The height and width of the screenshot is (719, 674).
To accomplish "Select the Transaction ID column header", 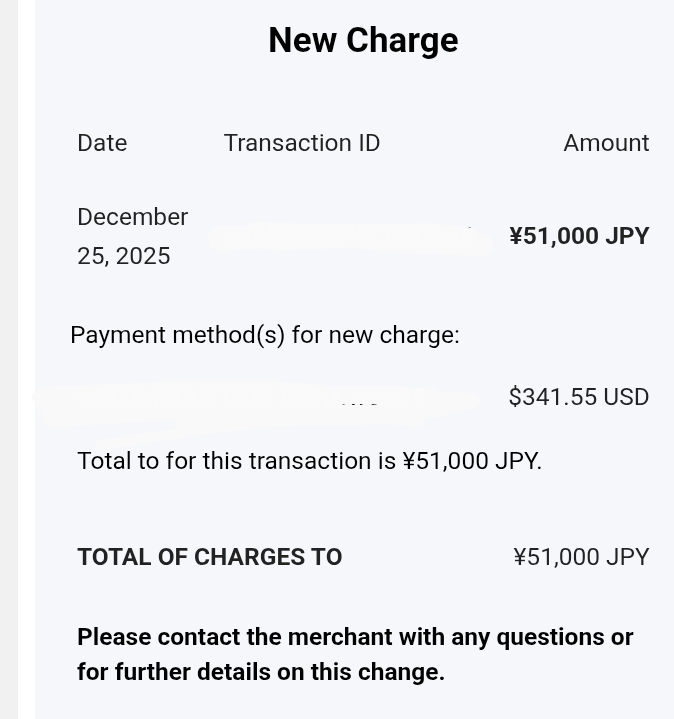I will [x=301, y=143].
